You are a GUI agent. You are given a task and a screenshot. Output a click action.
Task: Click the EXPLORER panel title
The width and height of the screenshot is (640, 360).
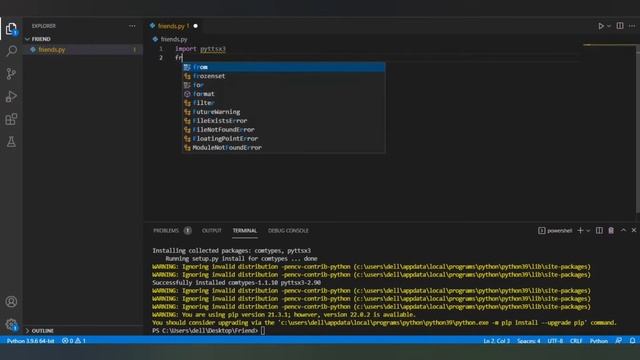(x=44, y=26)
